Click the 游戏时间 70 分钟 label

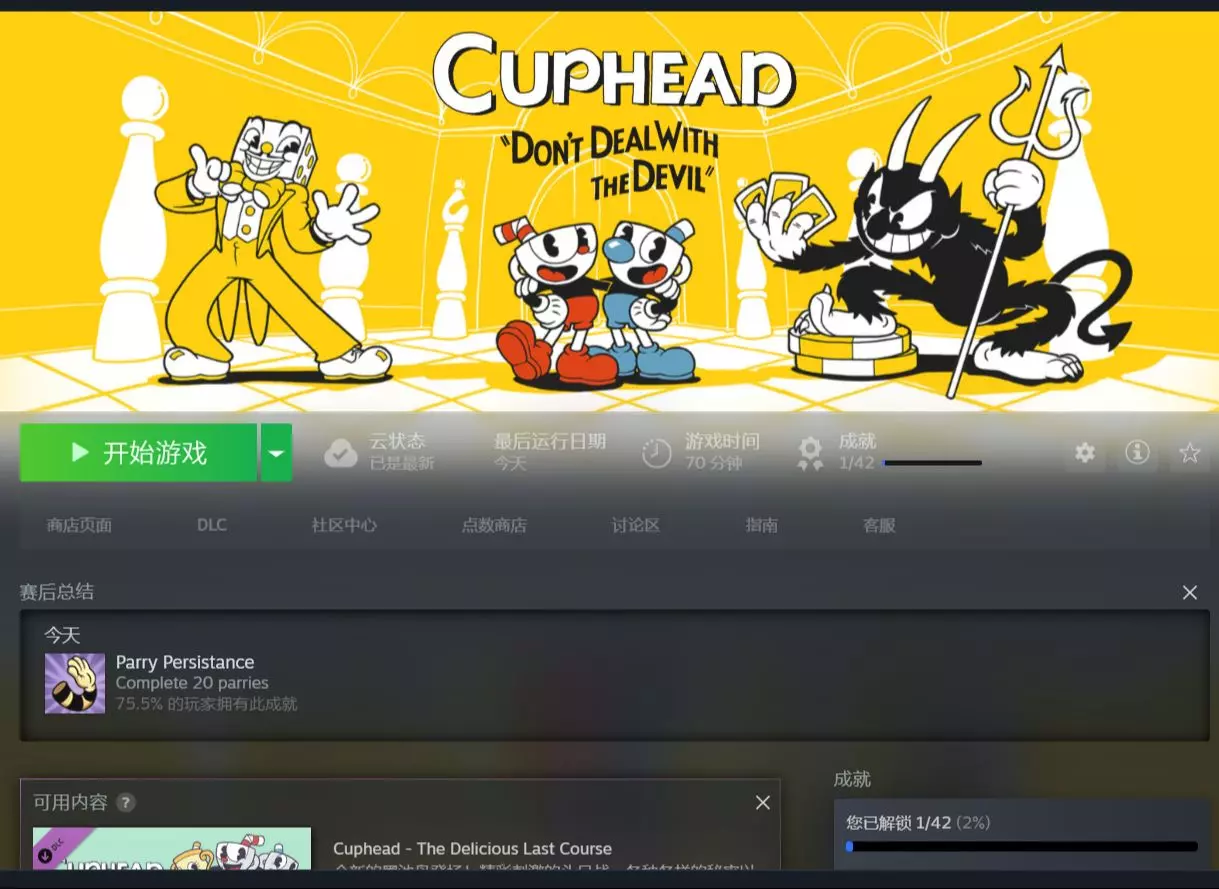[722, 452]
